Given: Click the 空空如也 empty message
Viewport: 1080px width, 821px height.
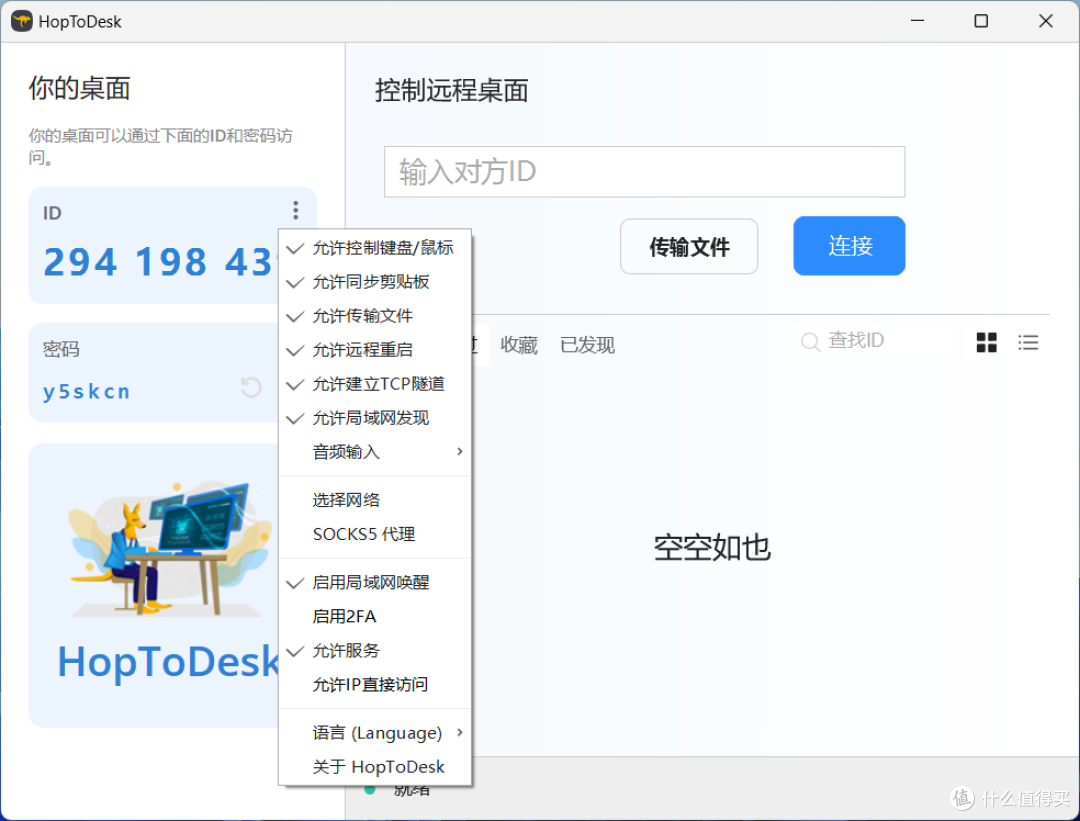Looking at the screenshot, I should click(x=712, y=548).
